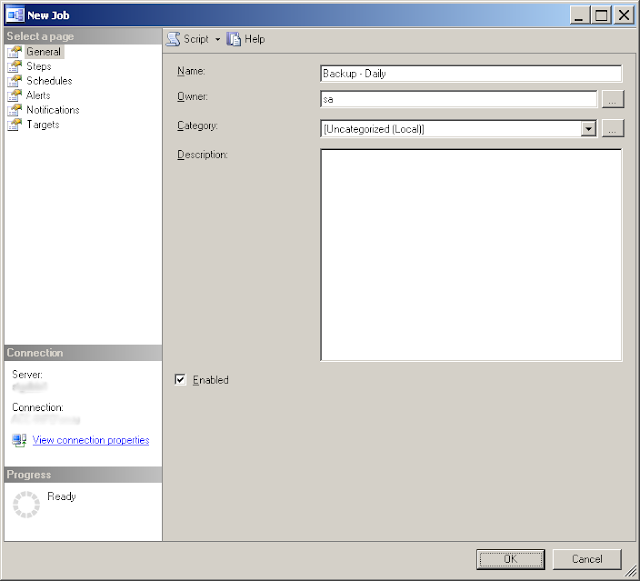Open the Steps page
This screenshot has height=581, width=640.
click(39, 66)
